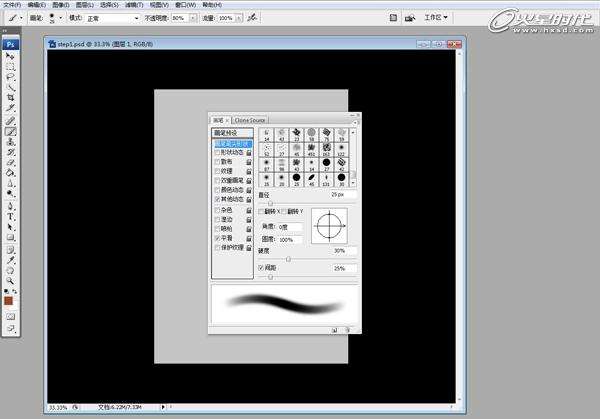
Task: Create new brush icon at panel bottom
Action: (334, 330)
